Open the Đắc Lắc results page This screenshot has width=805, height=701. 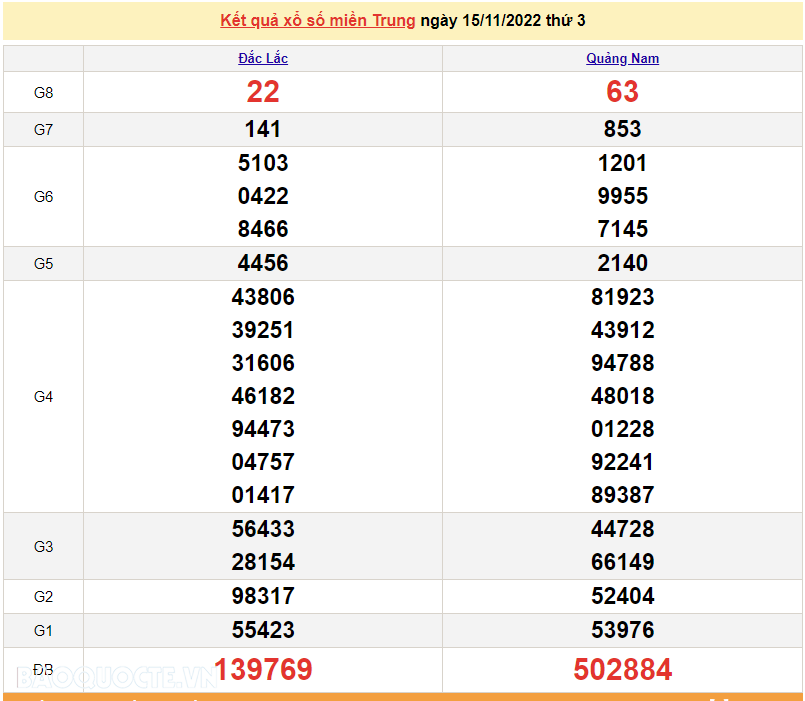[x=263, y=58]
